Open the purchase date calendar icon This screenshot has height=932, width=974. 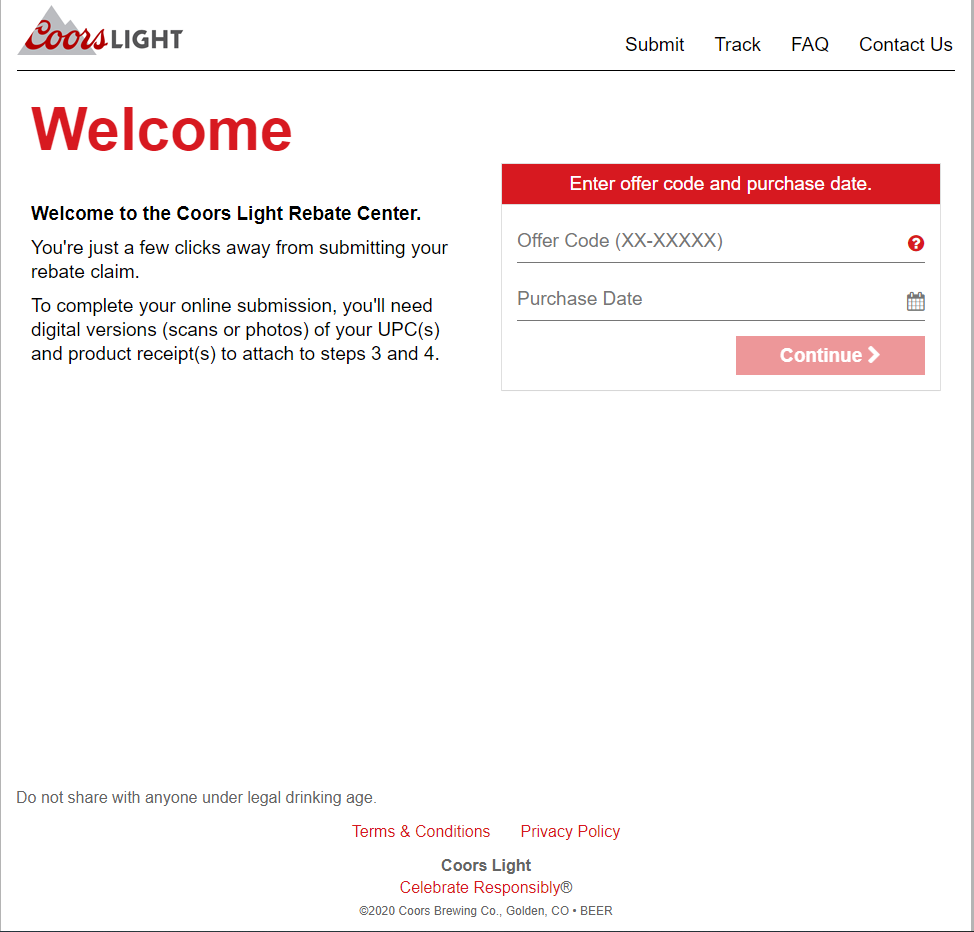coord(916,301)
